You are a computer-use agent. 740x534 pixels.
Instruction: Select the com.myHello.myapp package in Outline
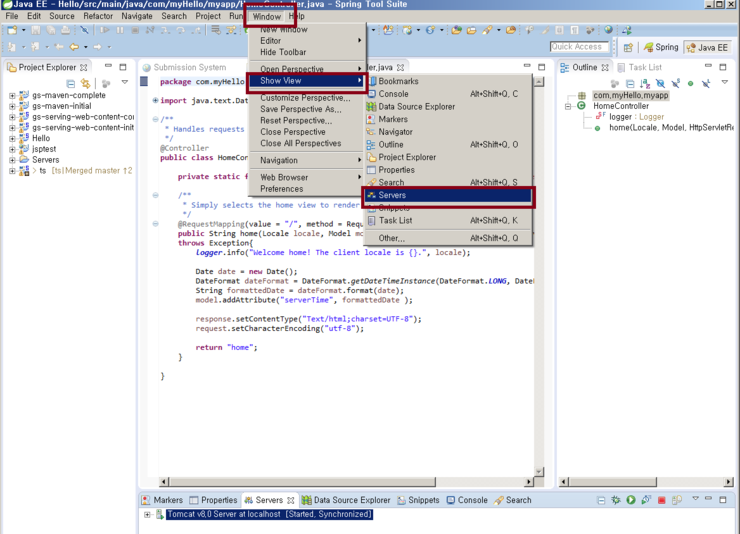[x=631, y=95]
